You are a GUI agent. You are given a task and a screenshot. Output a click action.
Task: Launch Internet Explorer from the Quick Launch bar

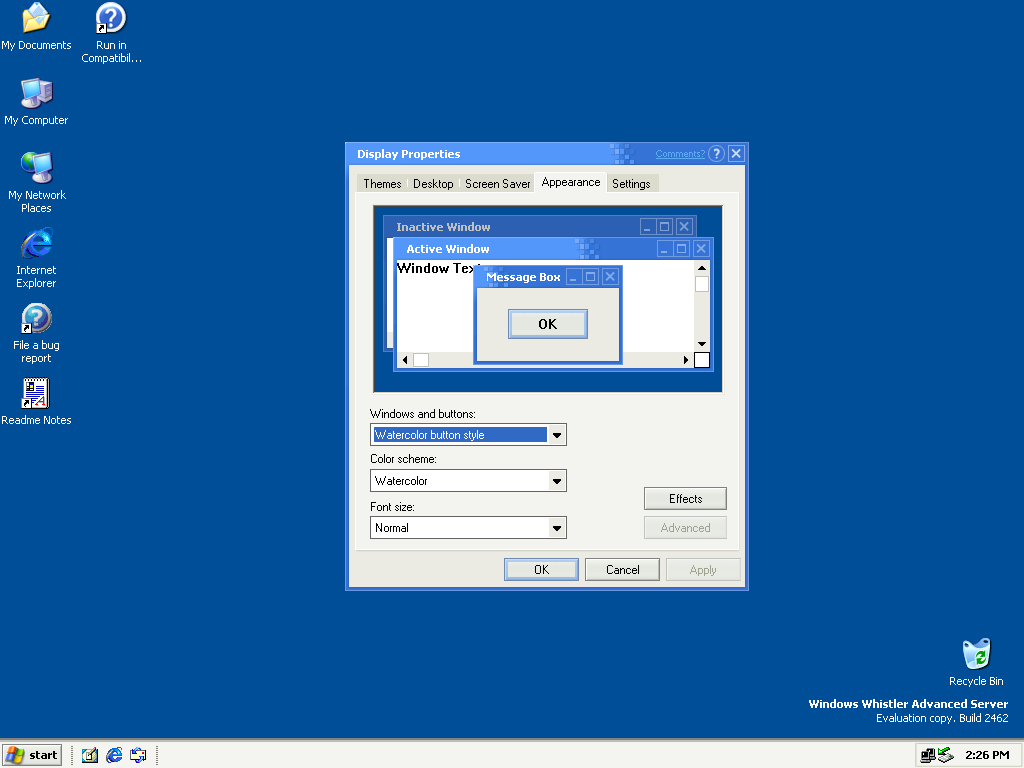pos(114,755)
